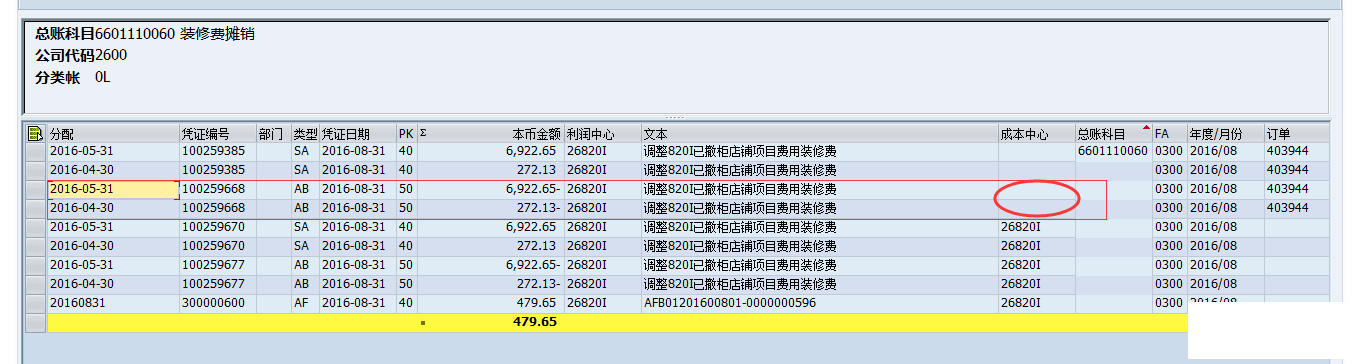The image size is (1360, 364).
Task: Click 订单 403944 in the first 100259385 row
Action: [1287, 151]
